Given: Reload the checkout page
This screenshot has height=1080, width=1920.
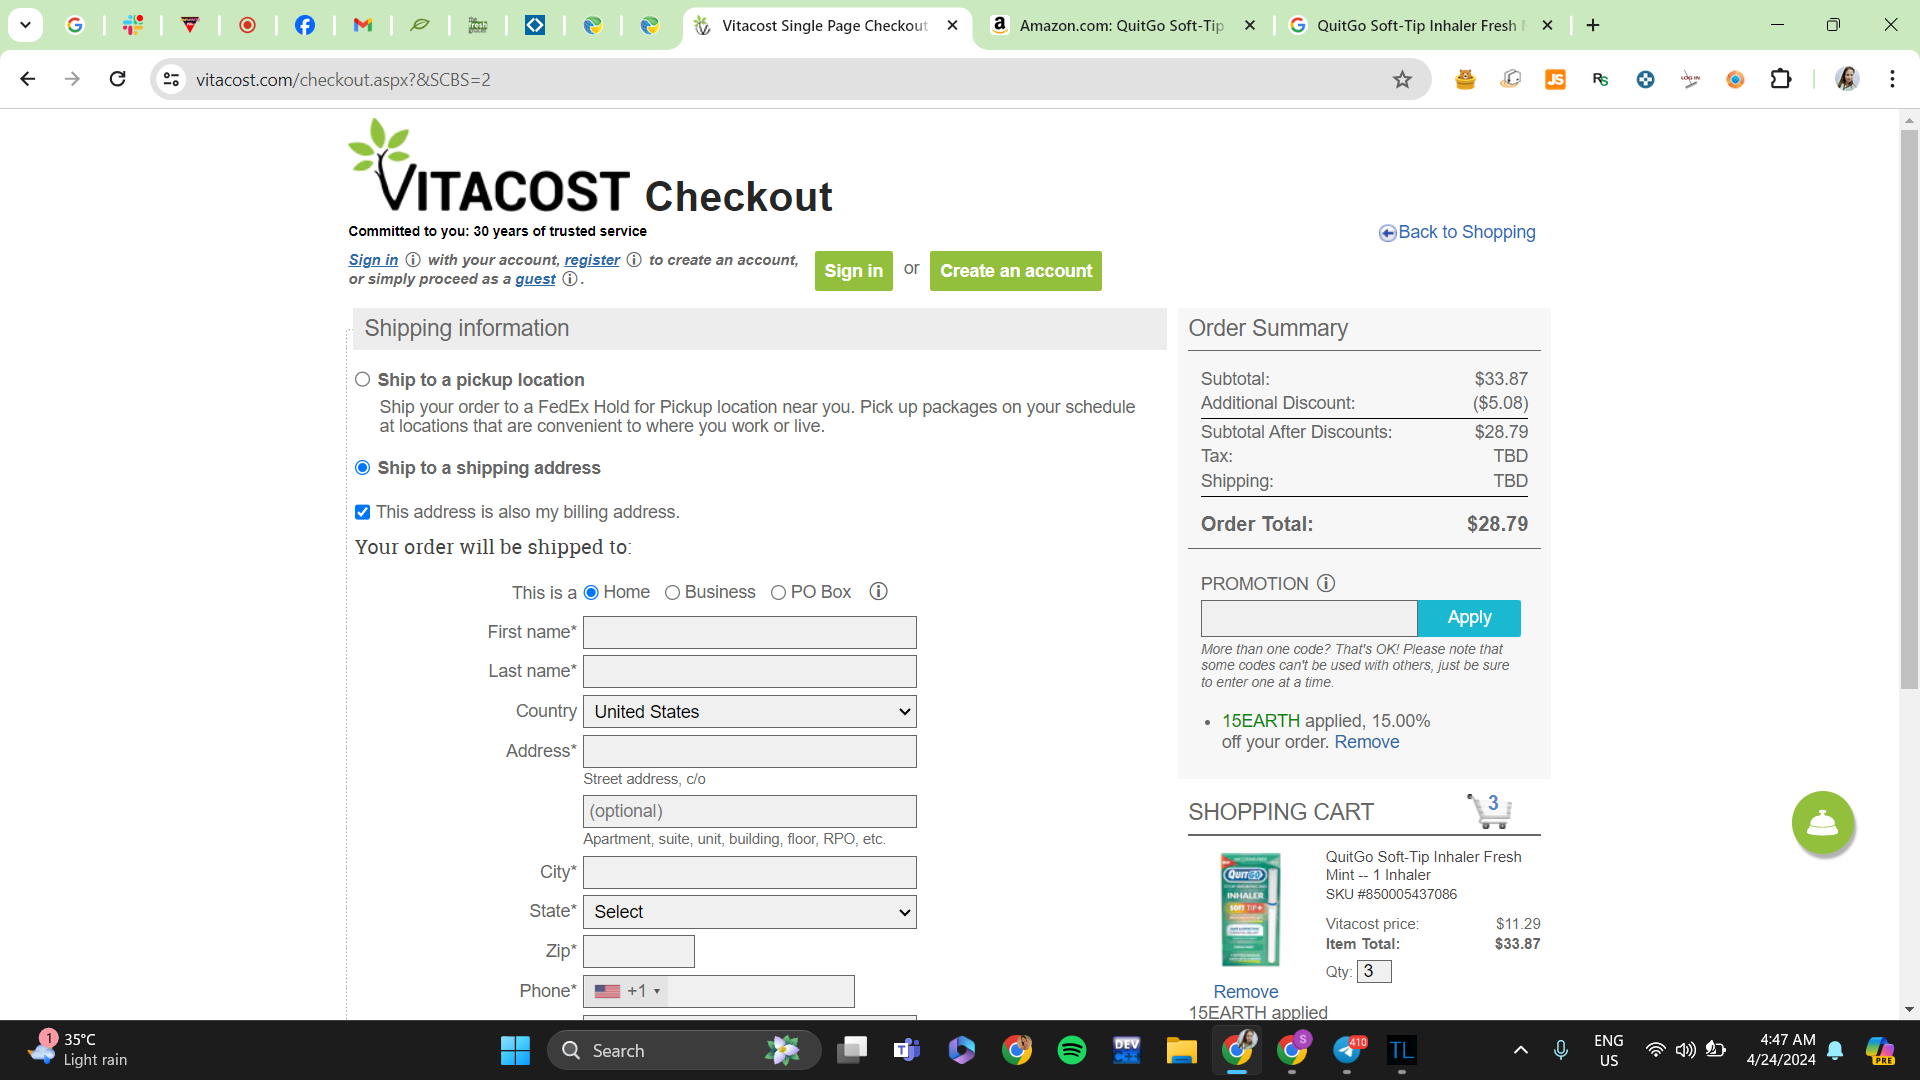Looking at the screenshot, I should coord(117,79).
